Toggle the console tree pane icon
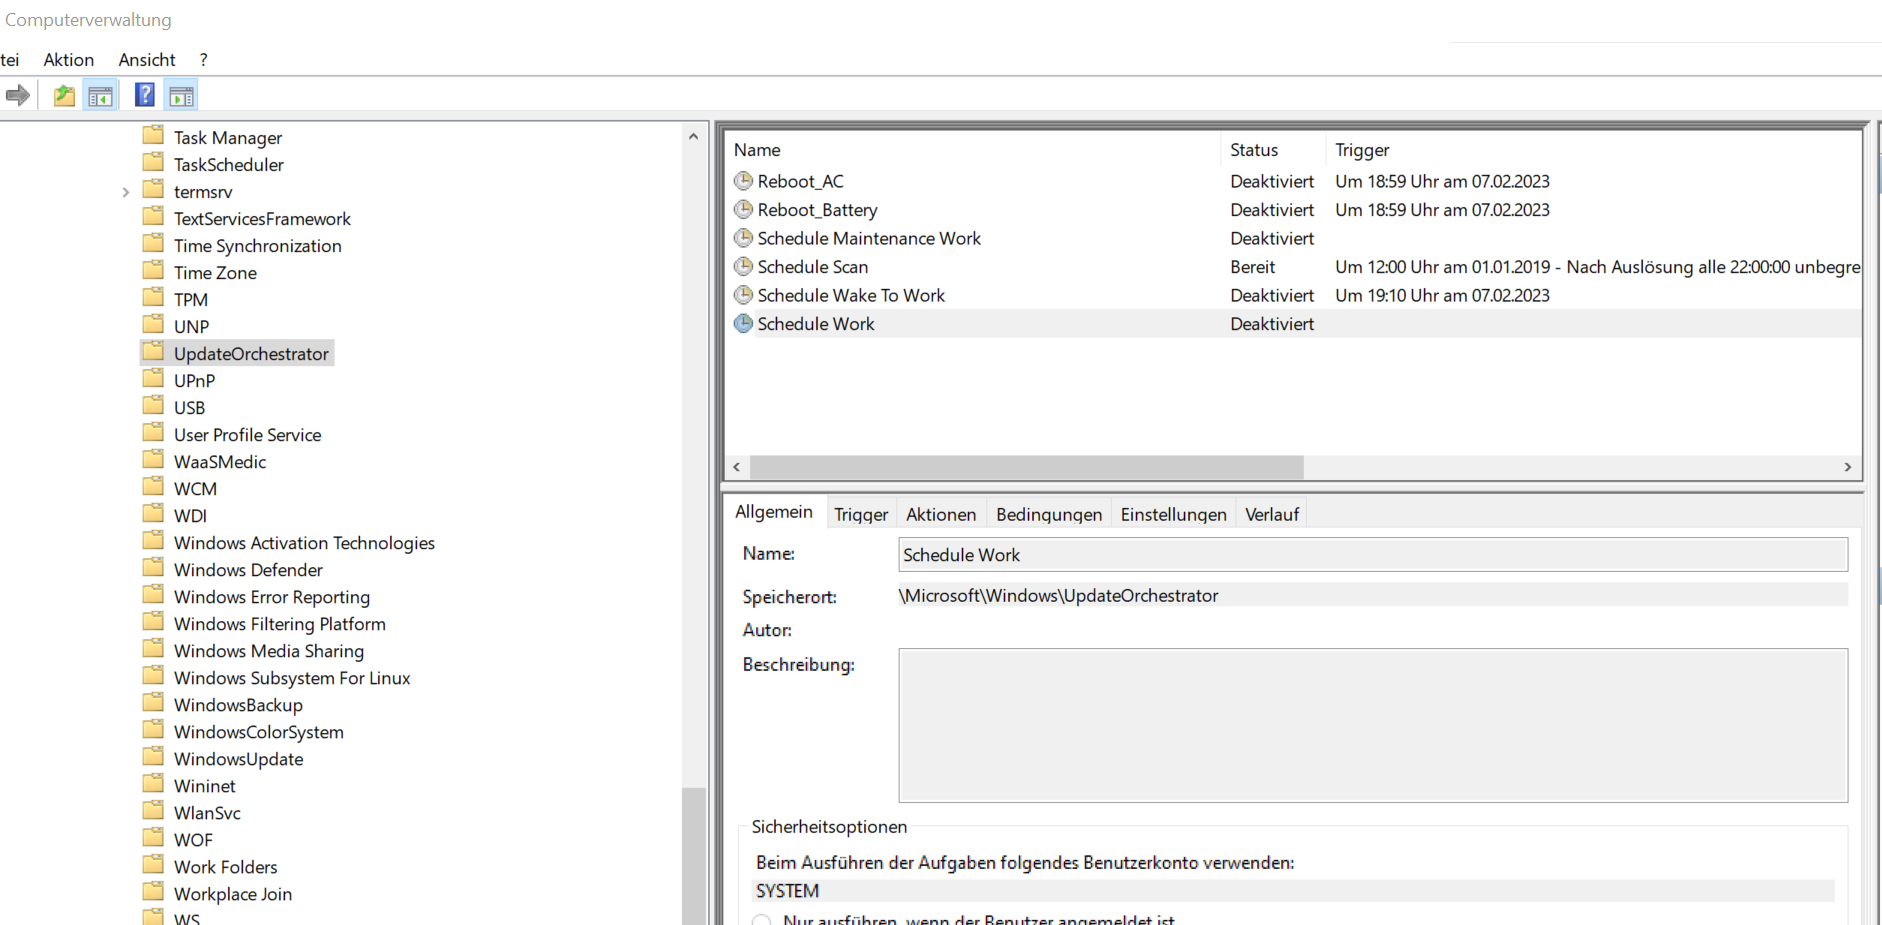The image size is (1882, 925). pos(100,96)
